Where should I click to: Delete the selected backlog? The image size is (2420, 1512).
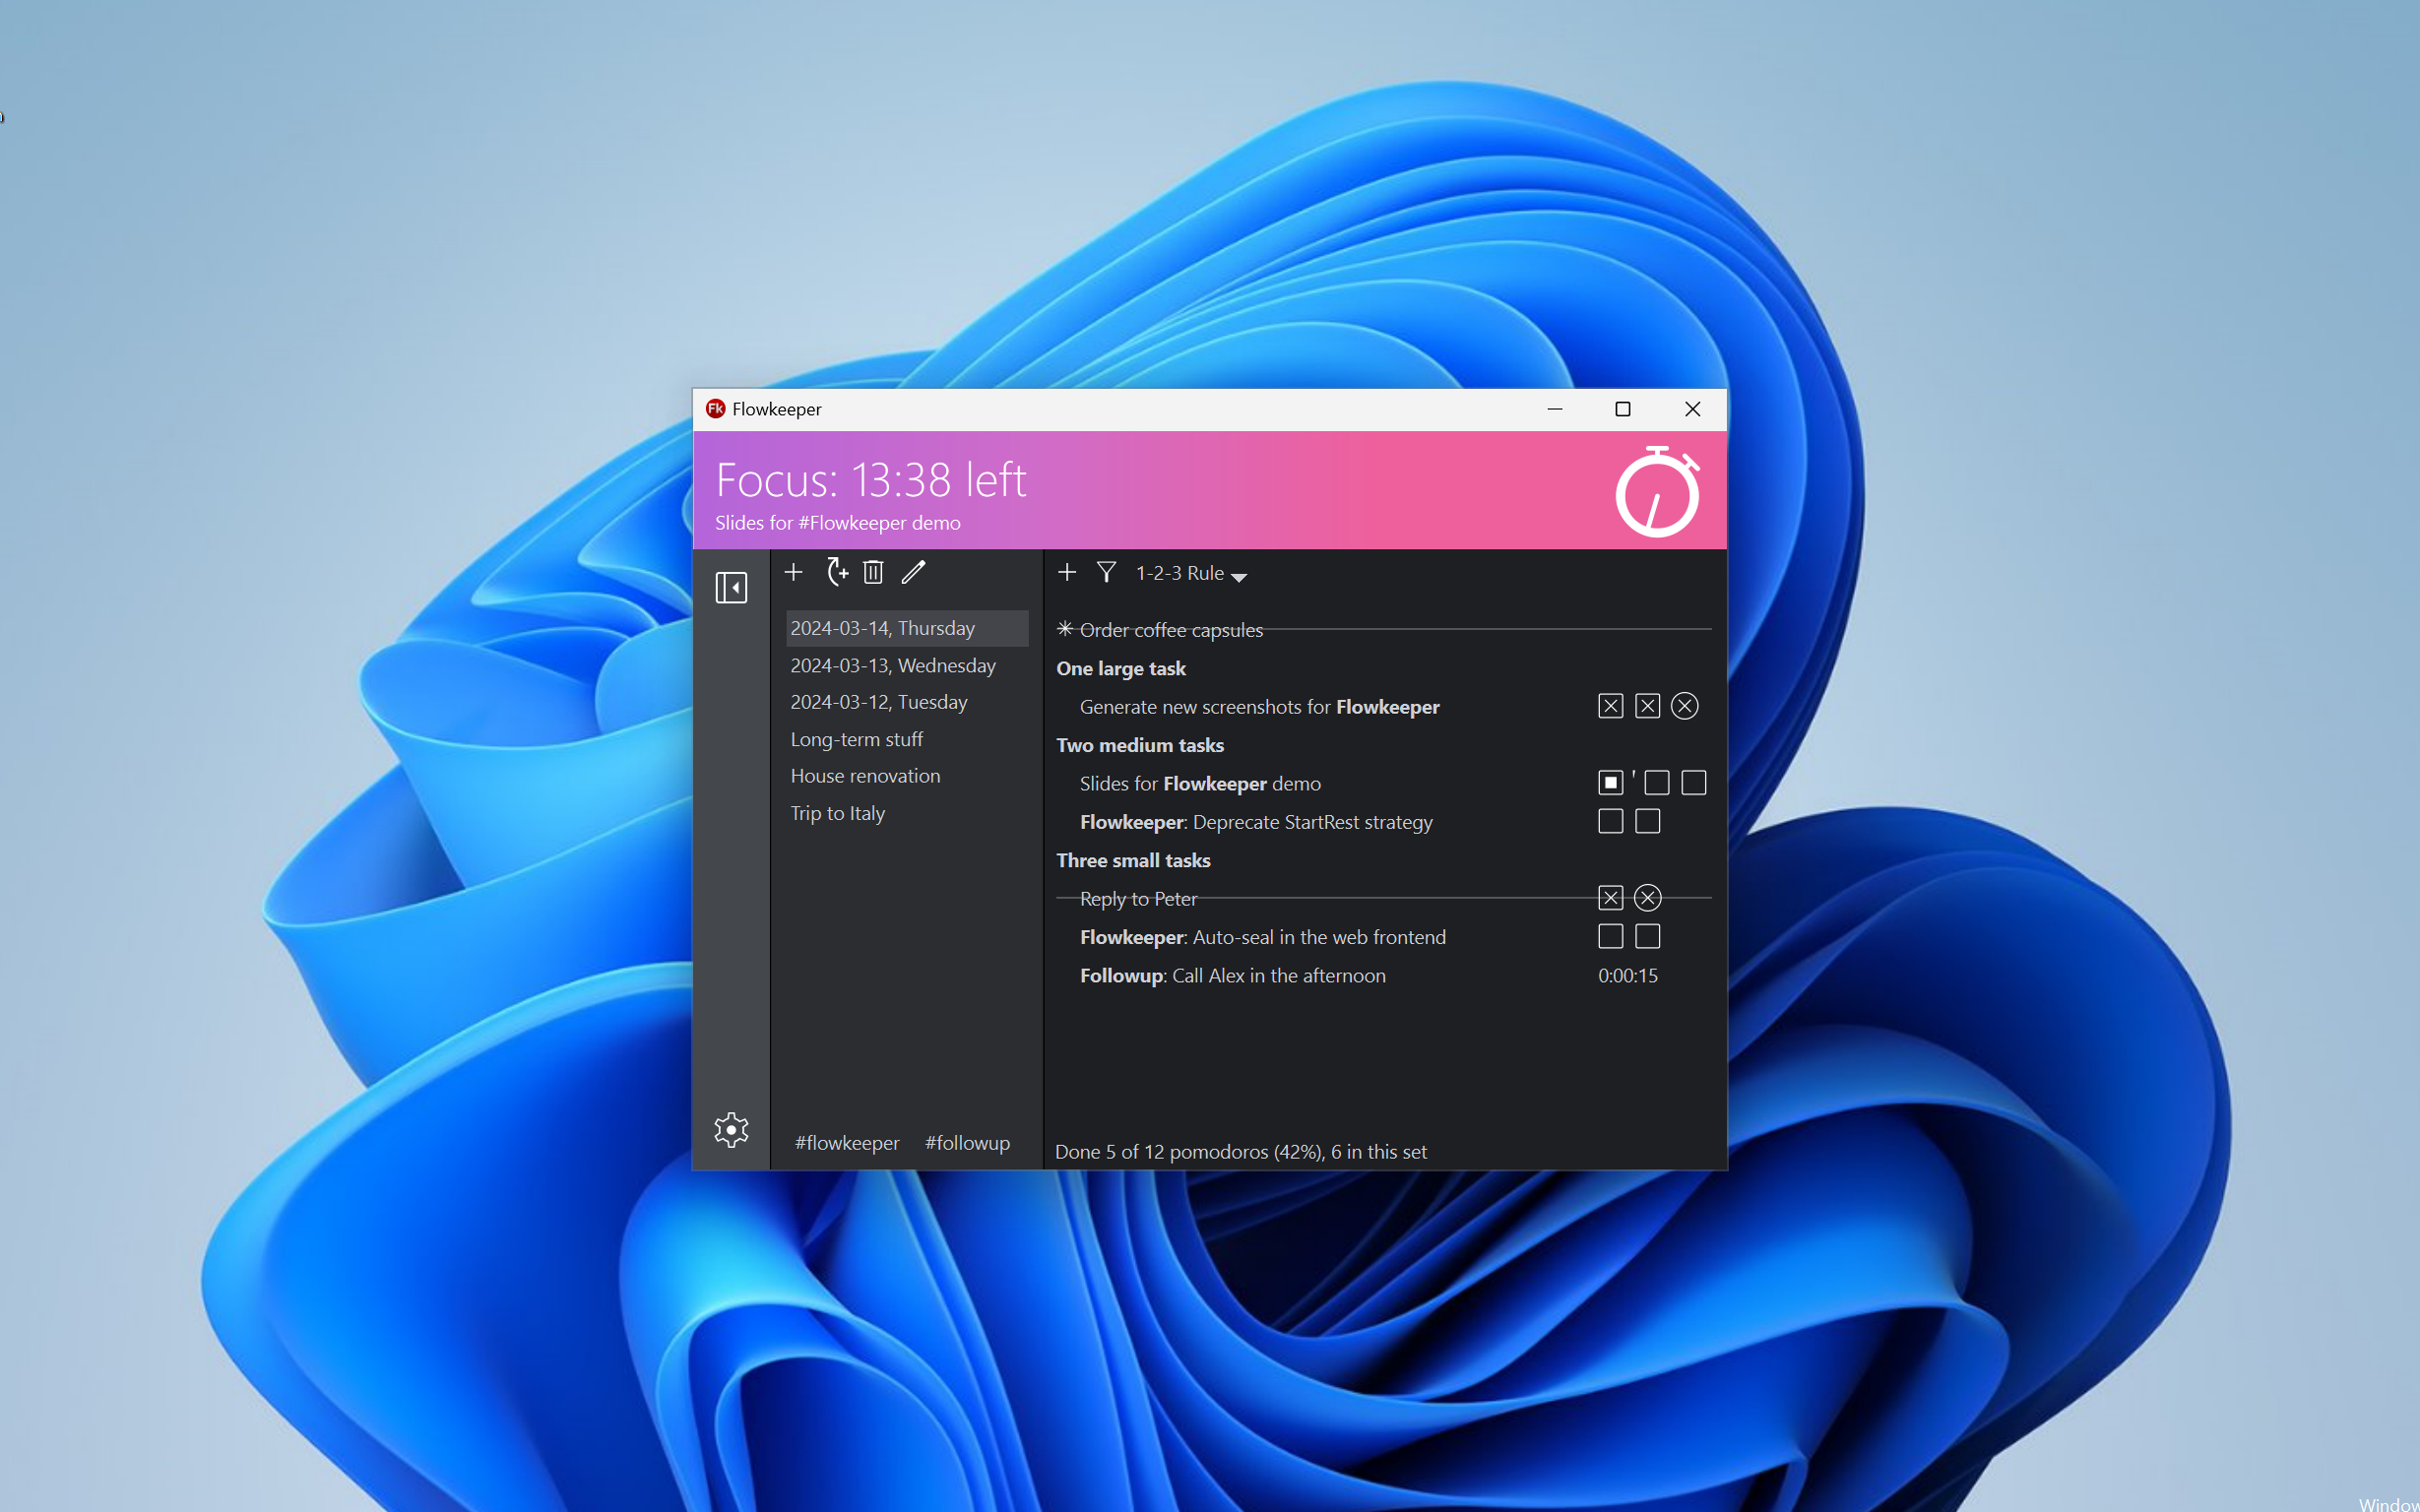873,572
